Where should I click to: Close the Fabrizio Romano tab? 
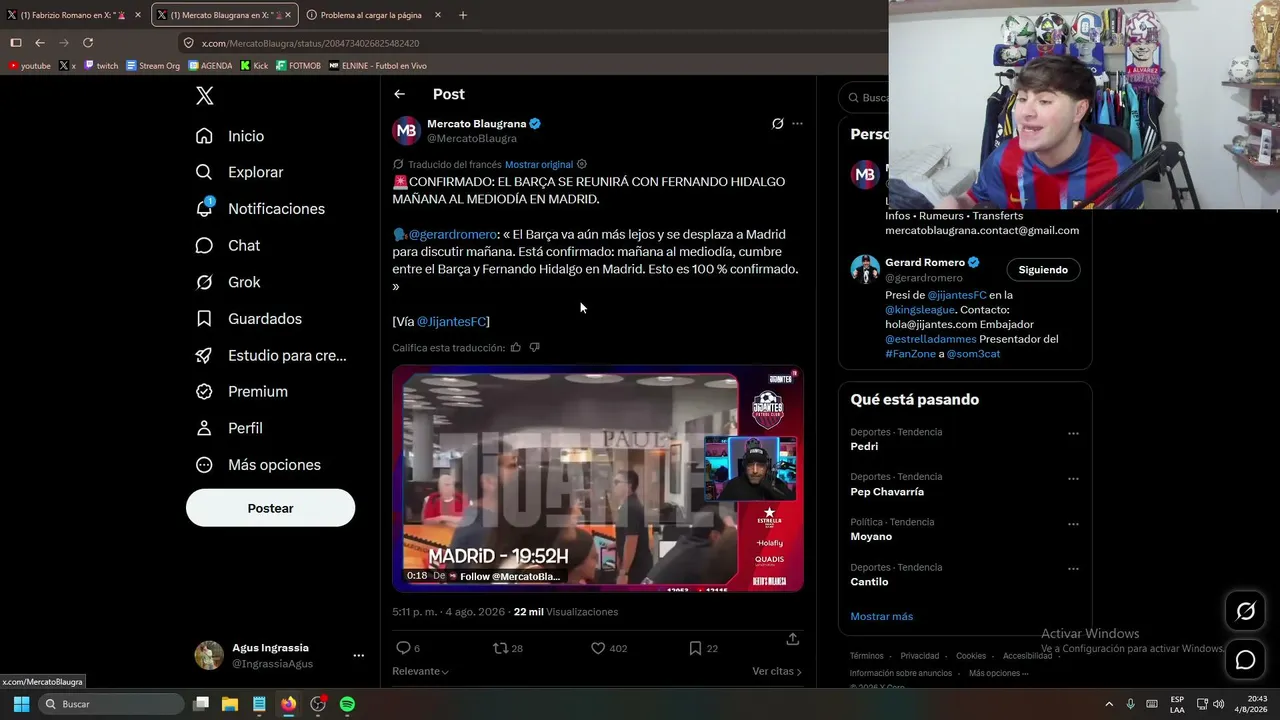[137, 15]
